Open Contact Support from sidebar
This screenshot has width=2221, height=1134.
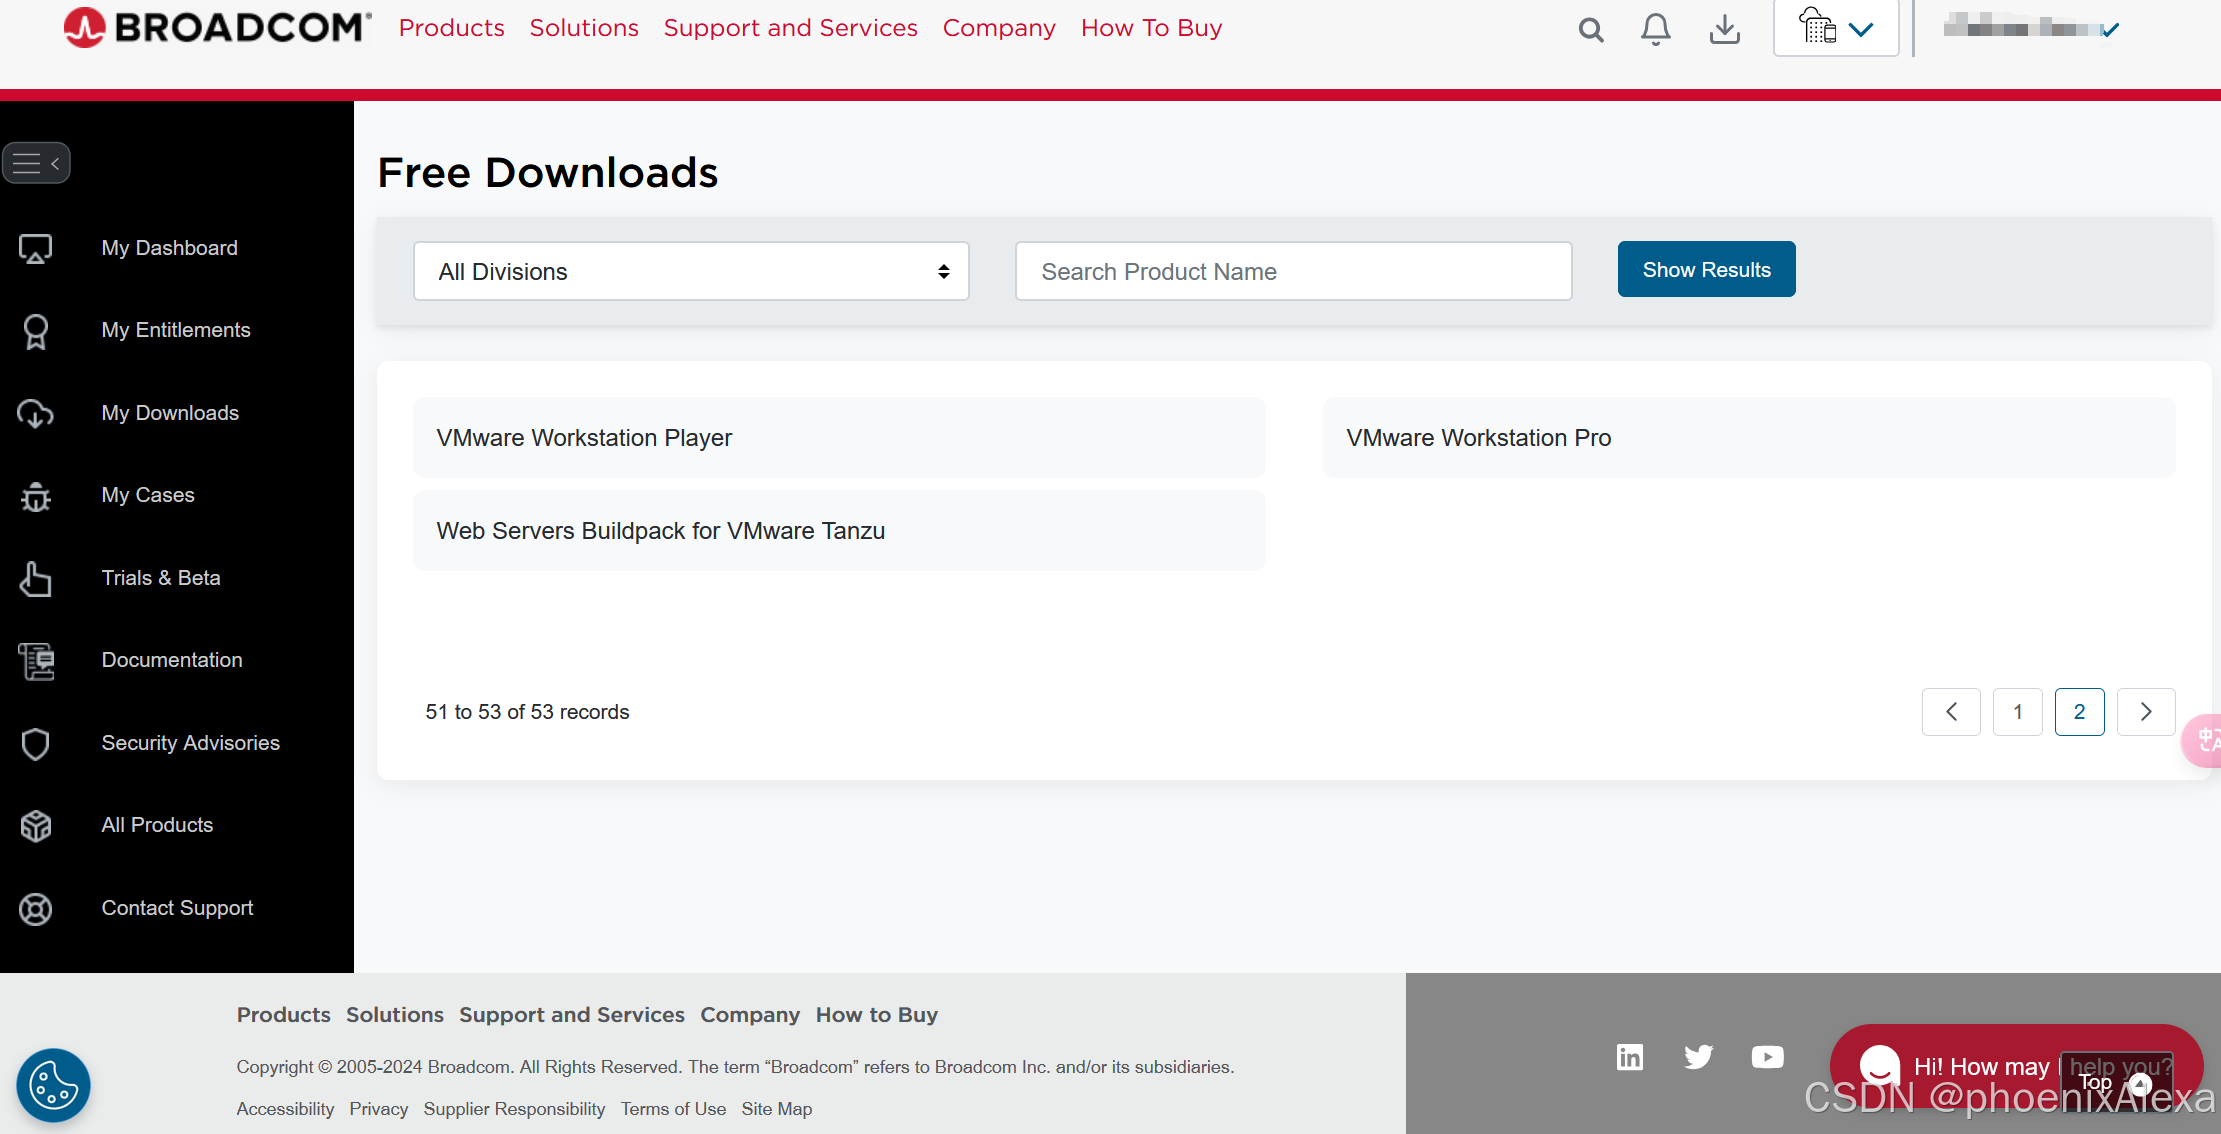point(177,908)
